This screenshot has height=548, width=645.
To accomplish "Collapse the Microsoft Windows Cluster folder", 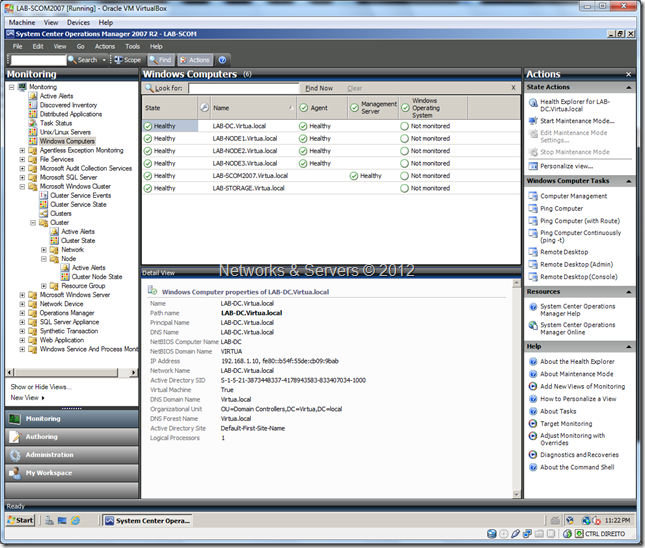I will [22, 186].
